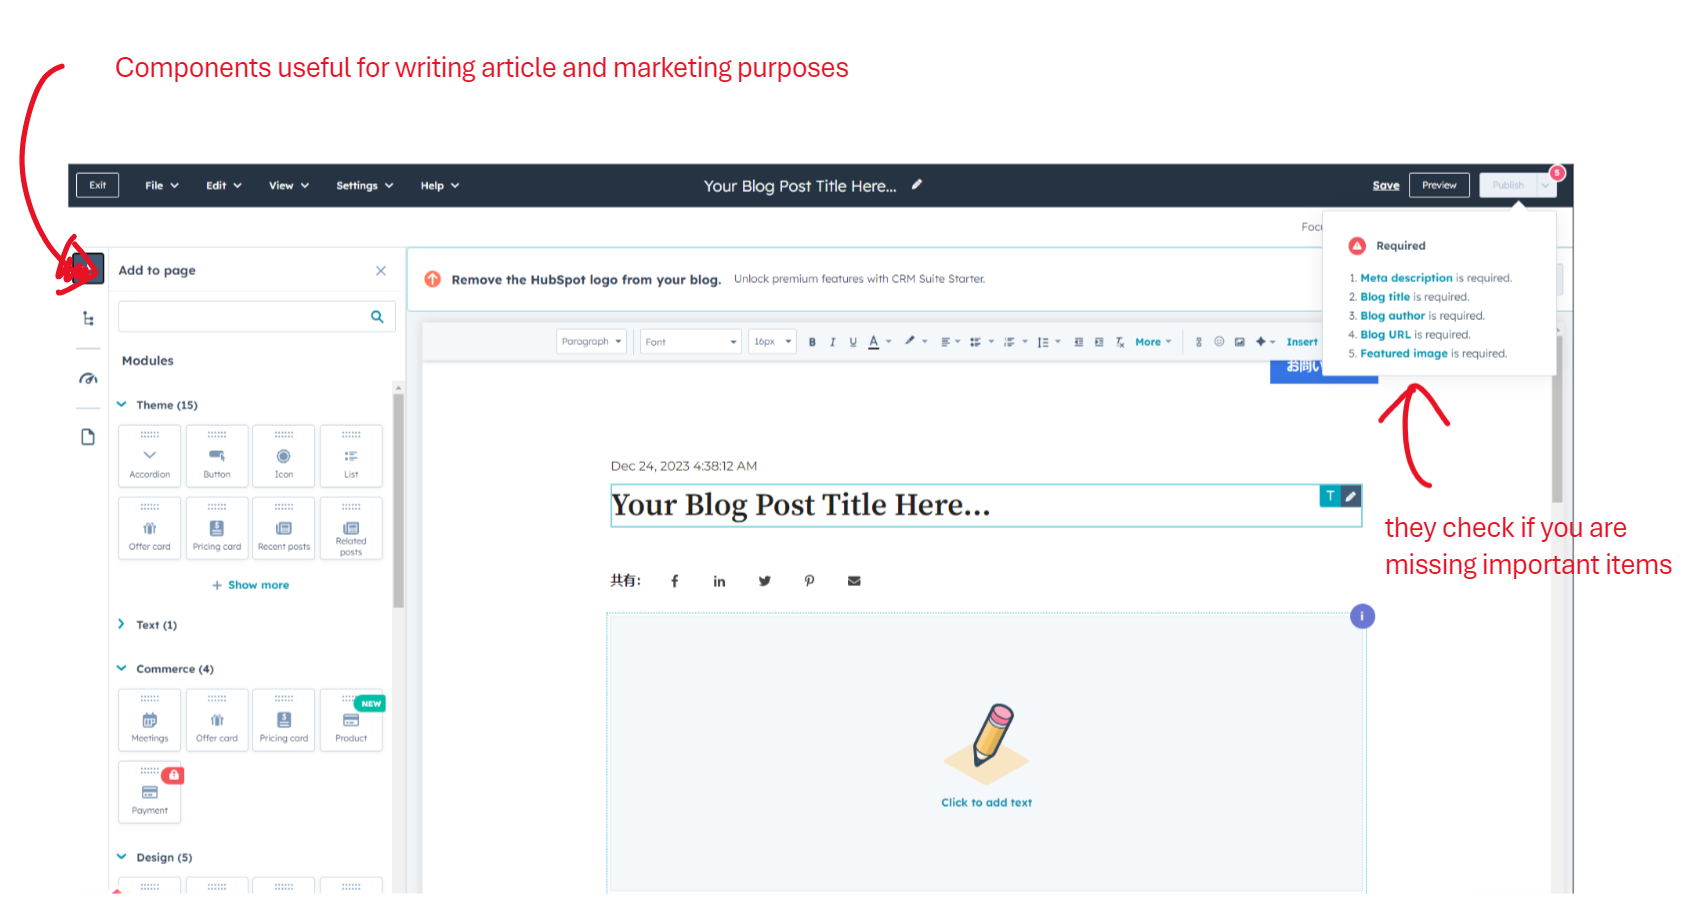Click the link icon in the text toolbar

pos(1198,341)
